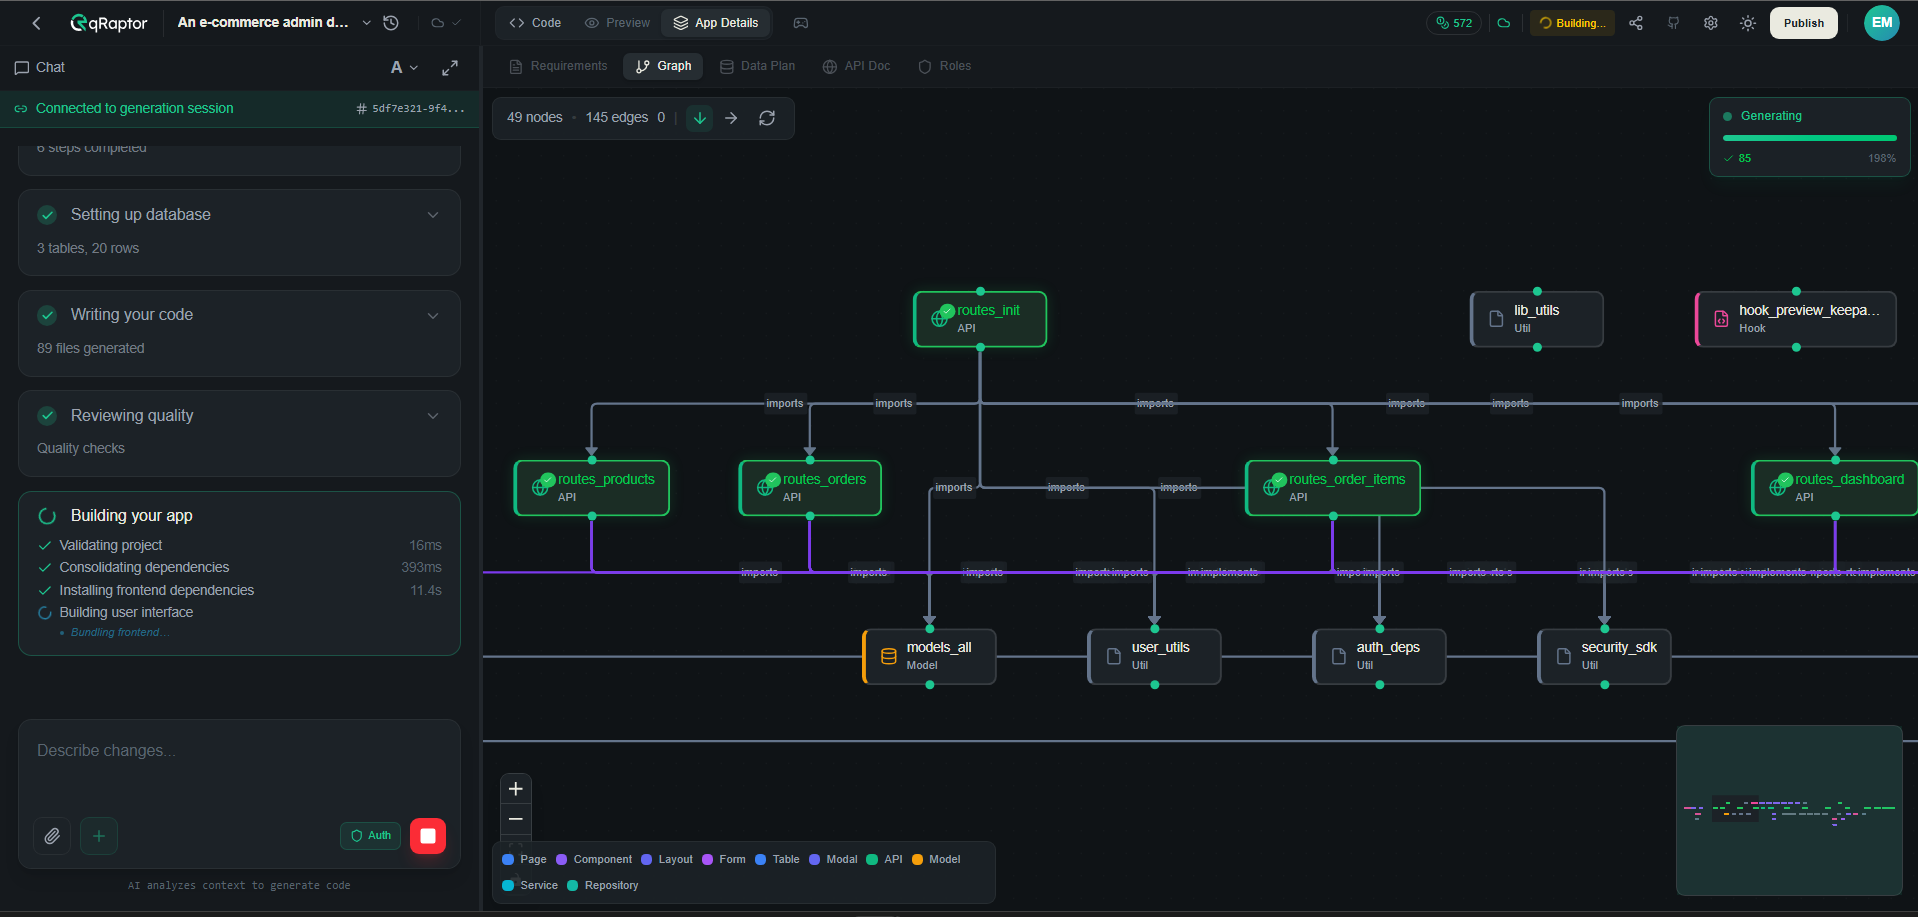Expand the Writing your code step
Viewport: 1918px width, 917px height.
(x=433, y=315)
